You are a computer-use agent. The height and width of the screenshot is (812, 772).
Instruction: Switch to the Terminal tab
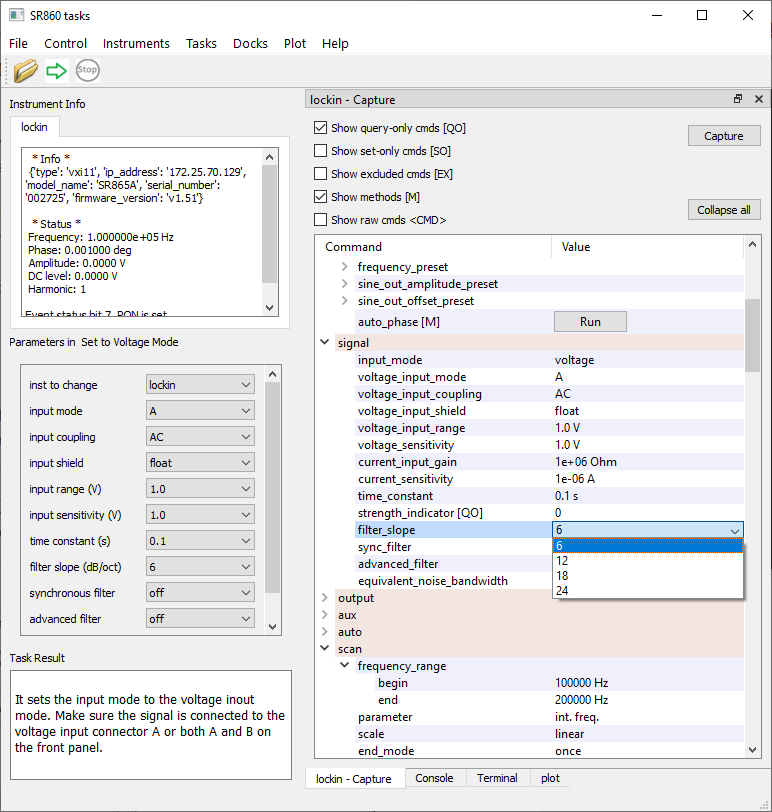tap(497, 778)
